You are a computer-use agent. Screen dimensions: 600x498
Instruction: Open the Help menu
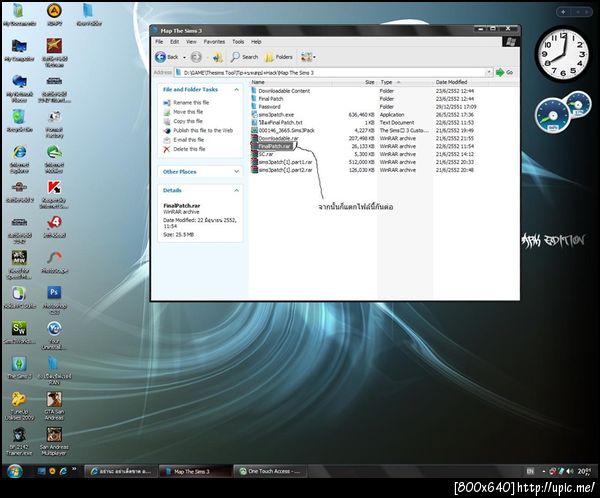click(256, 42)
